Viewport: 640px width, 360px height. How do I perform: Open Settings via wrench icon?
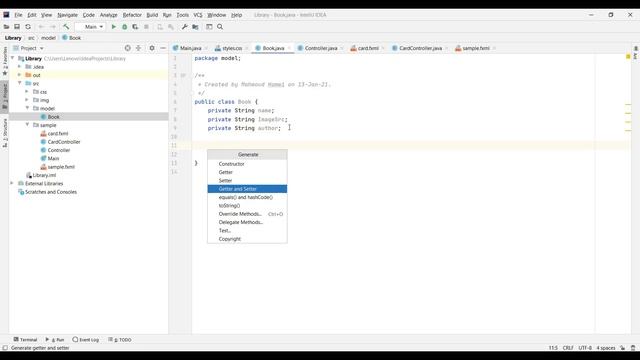tap(184, 27)
